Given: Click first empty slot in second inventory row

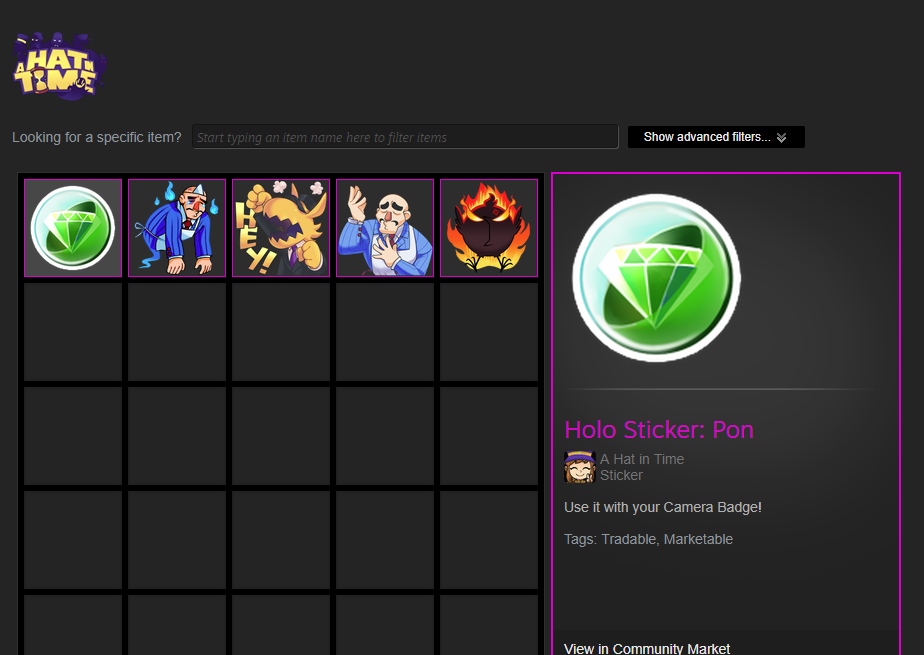Looking at the screenshot, I should (73, 332).
